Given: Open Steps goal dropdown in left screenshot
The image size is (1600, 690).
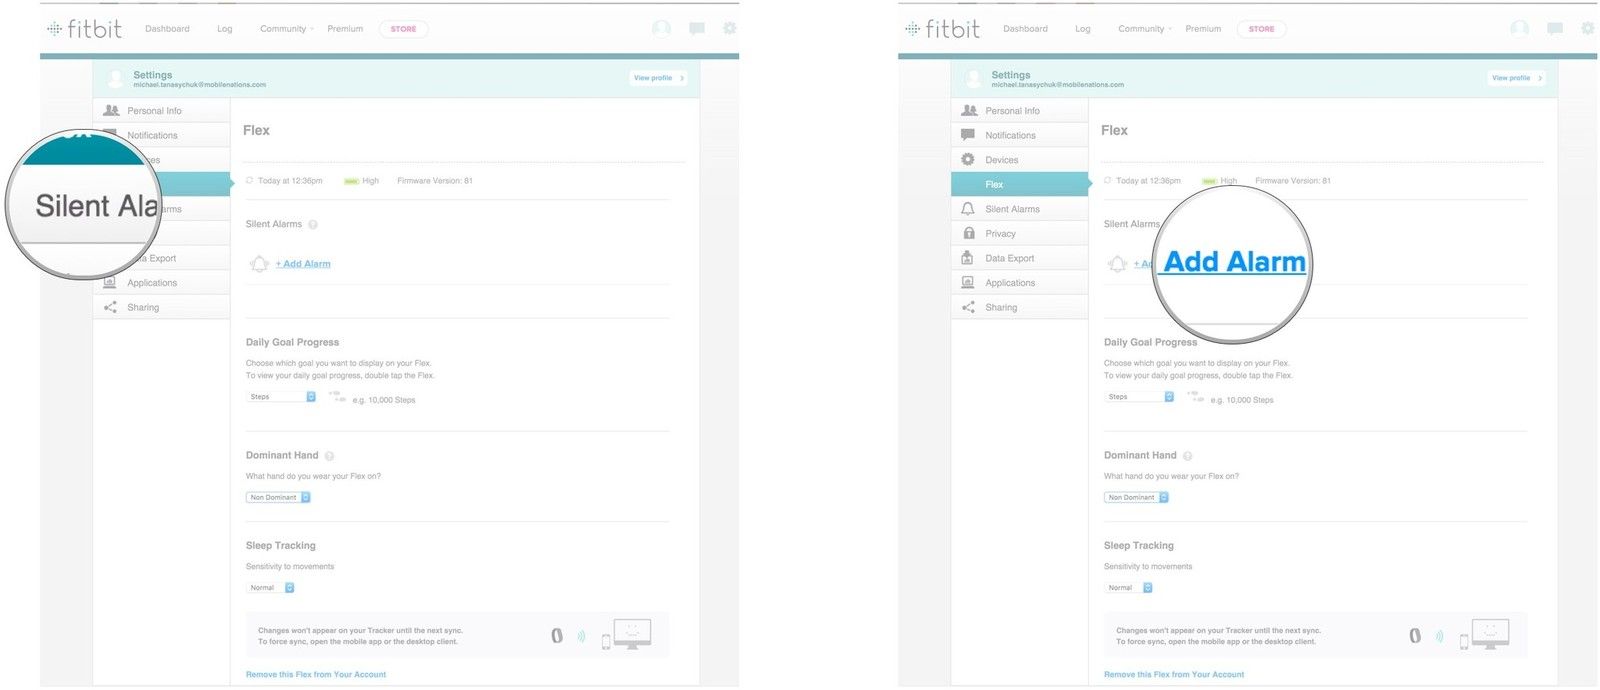Looking at the screenshot, I should (x=281, y=397).
